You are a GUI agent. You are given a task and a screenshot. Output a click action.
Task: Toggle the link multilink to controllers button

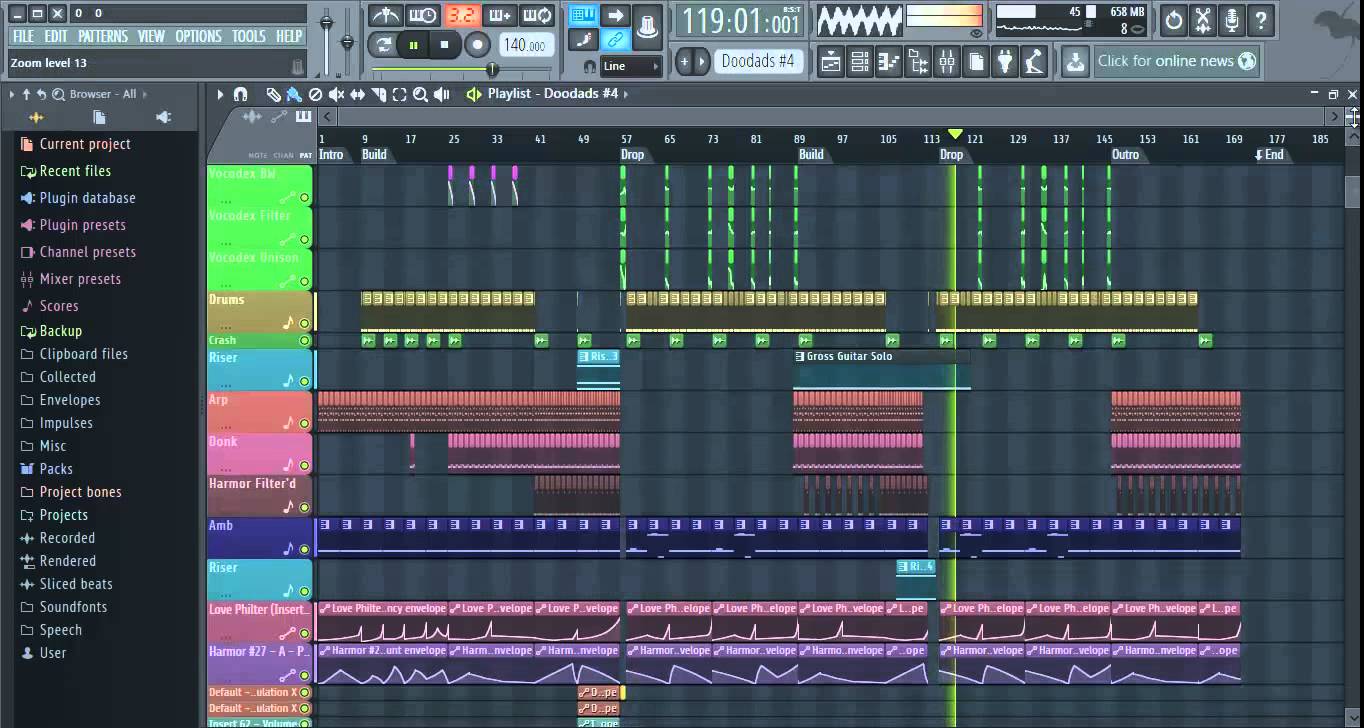click(x=615, y=40)
